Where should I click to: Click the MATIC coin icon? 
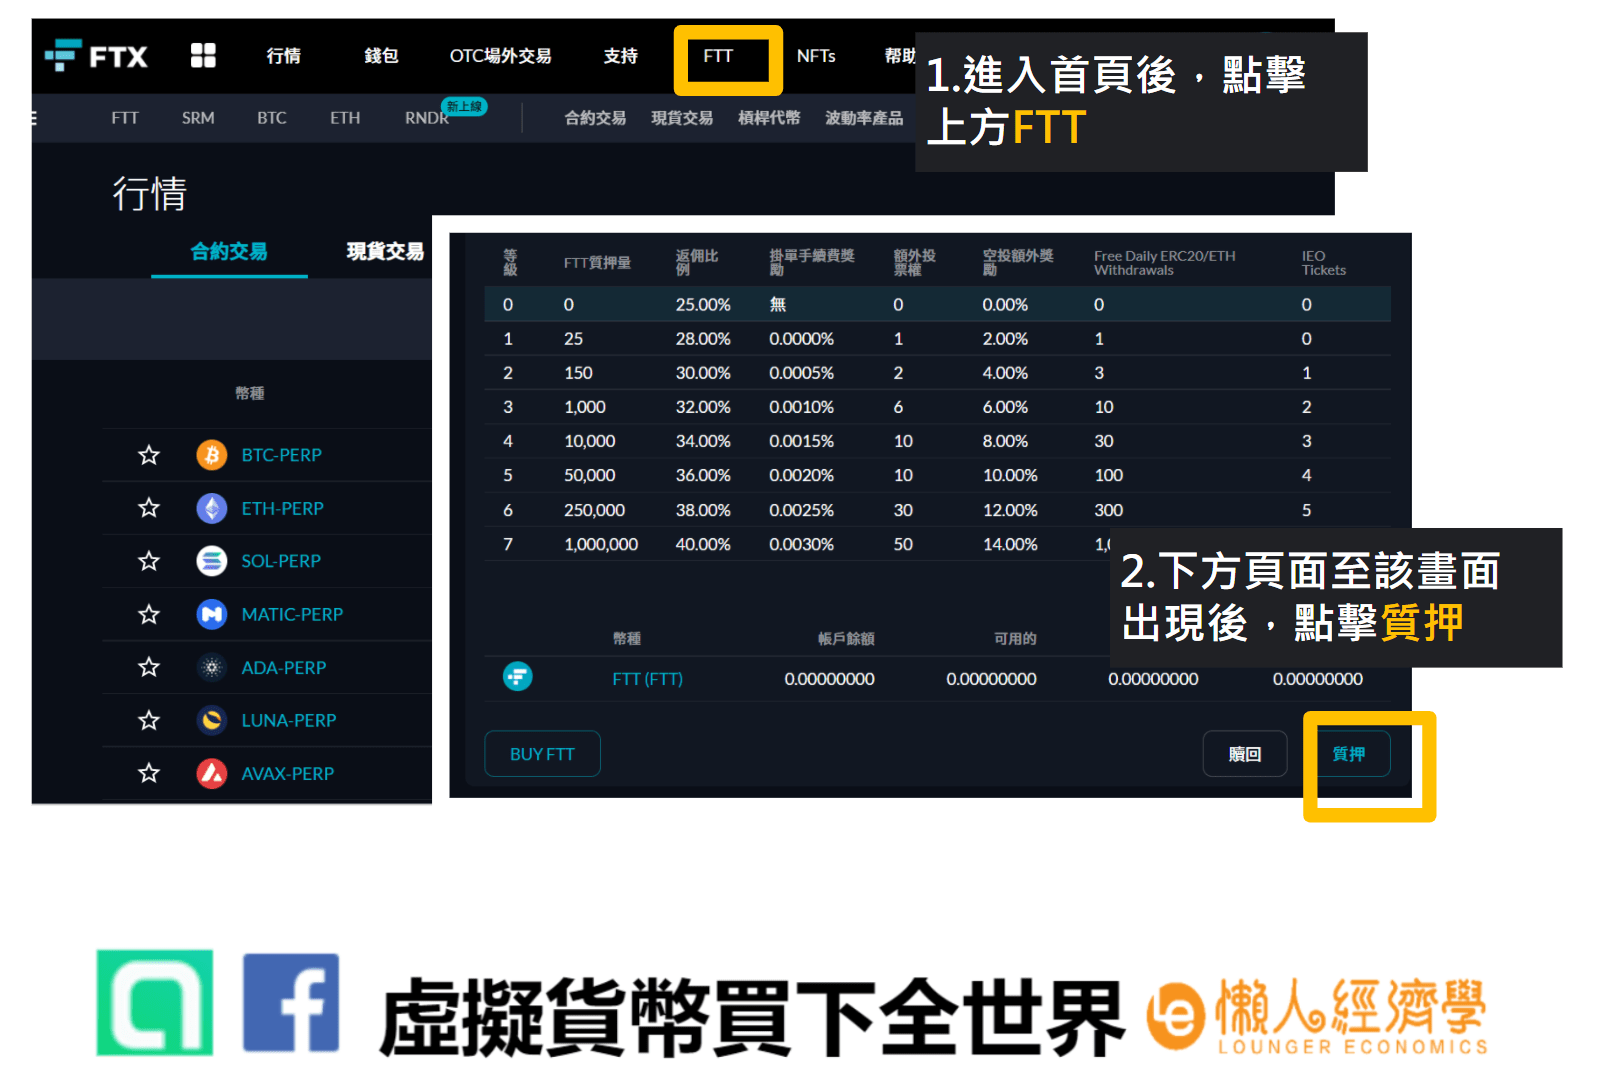[211, 615]
